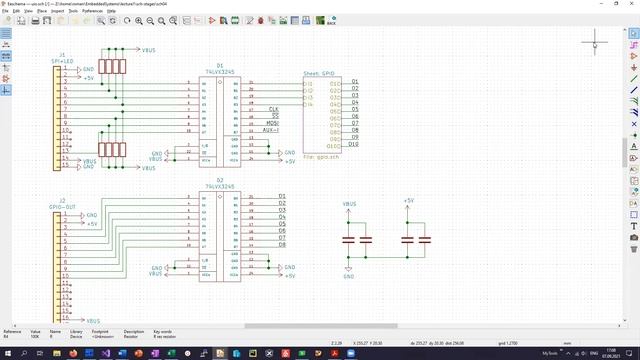Select the Bus to bus entry tool
The width and height of the screenshot is (640, 360).
(634, 112)
